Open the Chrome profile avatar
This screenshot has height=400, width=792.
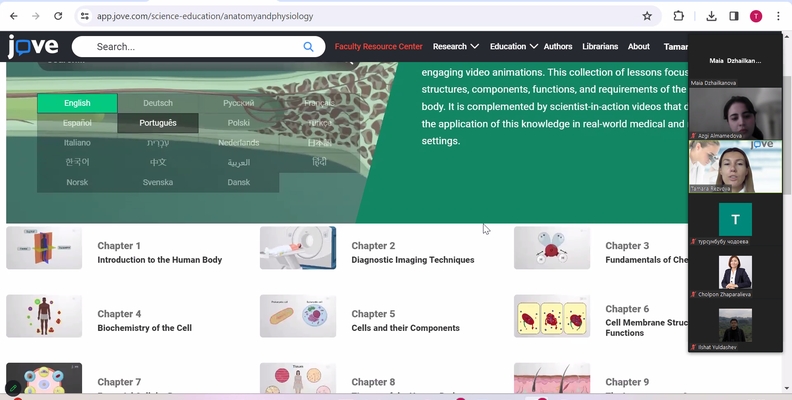coord(756,16)
